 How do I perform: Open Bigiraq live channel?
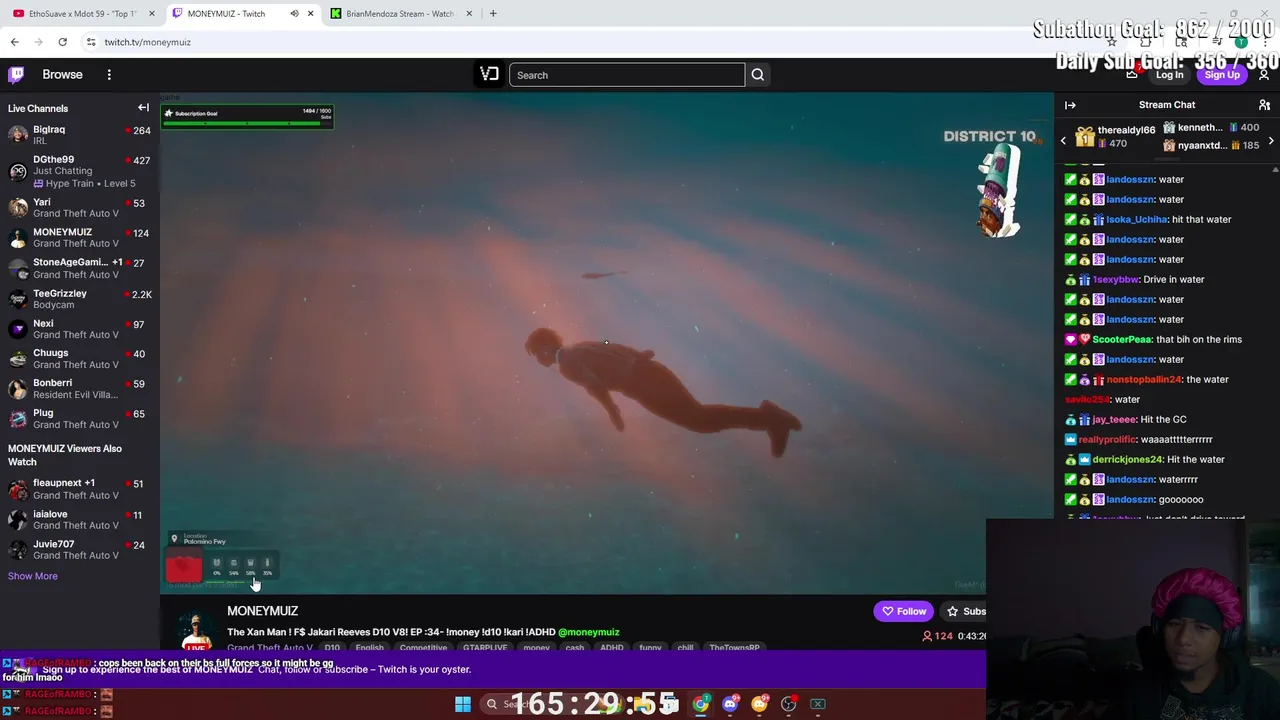pos(80,135)
